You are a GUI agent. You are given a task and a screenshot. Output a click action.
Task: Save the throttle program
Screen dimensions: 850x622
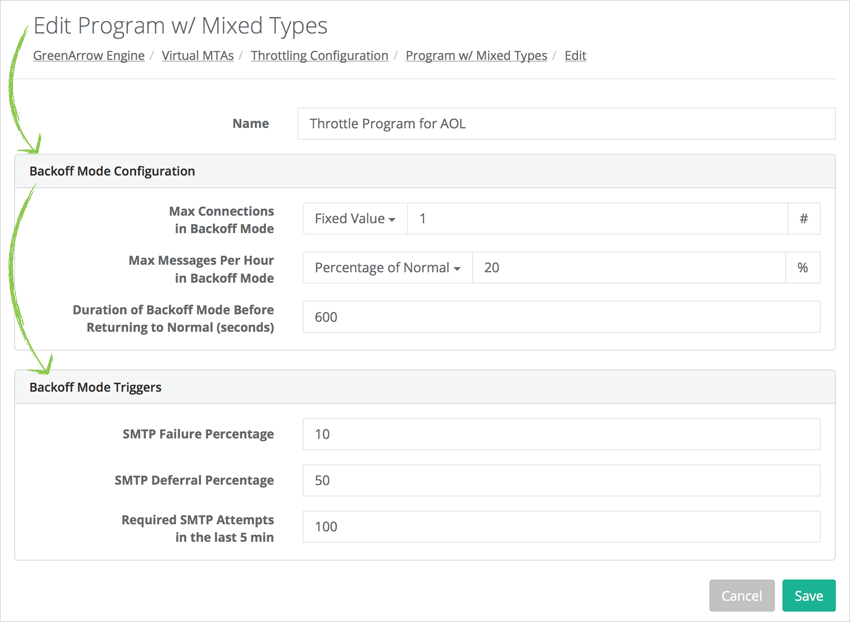[808, 596]
